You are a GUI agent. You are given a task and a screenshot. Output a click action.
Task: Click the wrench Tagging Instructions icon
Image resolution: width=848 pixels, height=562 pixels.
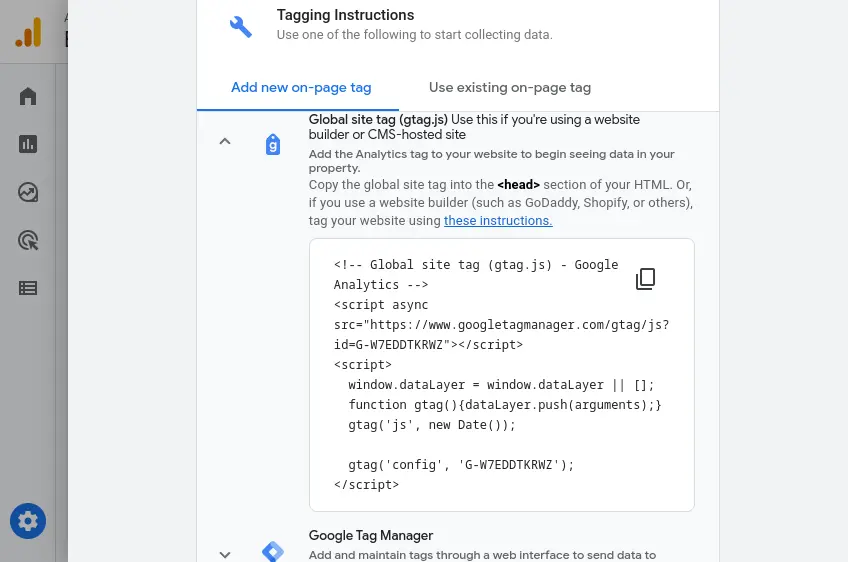tap(241, 26)
